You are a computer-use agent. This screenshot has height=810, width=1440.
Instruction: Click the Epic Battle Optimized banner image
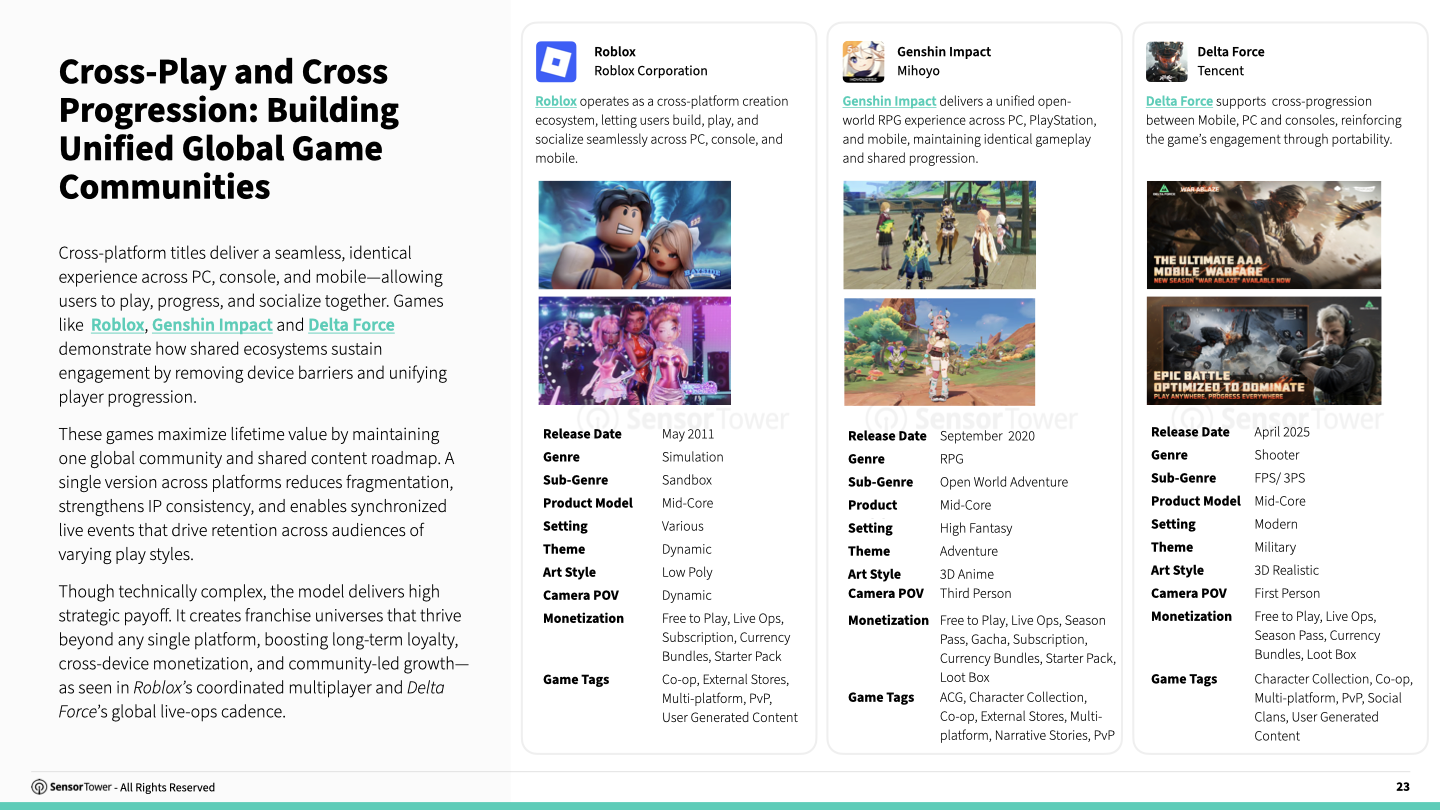(1263, 350)
